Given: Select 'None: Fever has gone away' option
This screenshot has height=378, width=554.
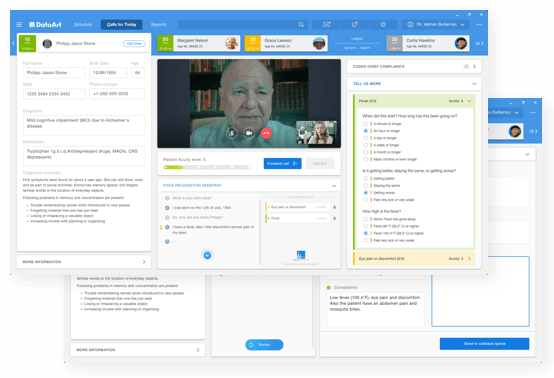Looking at the screenshot, I should point(366,219).
